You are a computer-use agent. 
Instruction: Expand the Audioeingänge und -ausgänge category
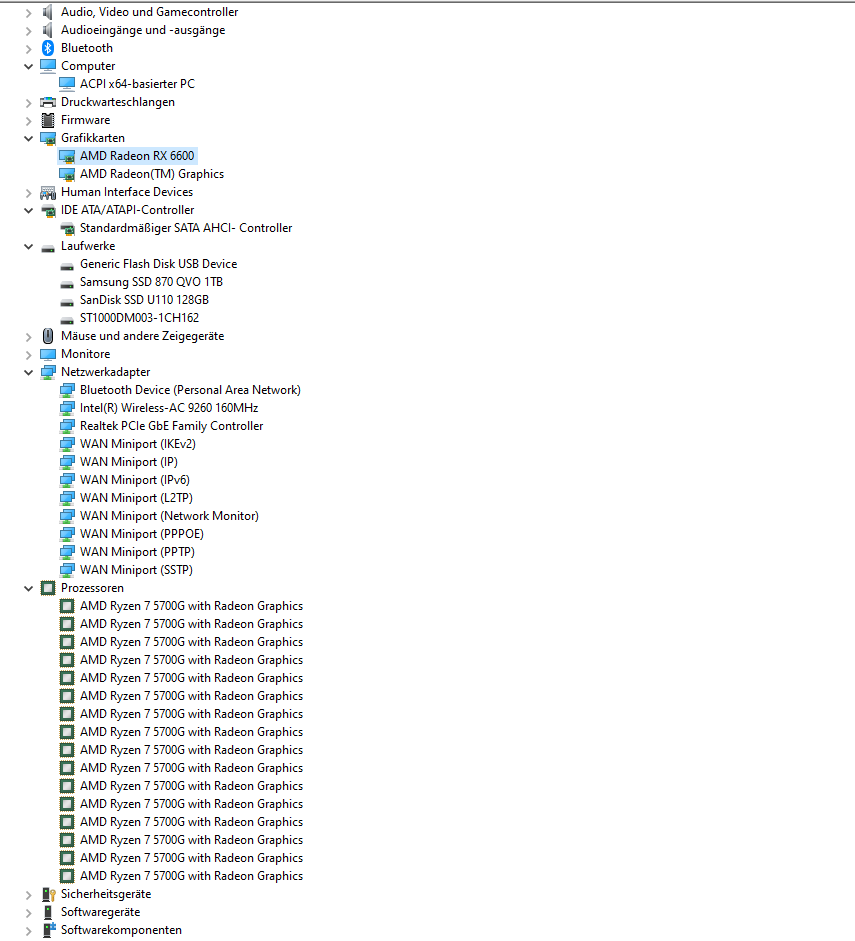tap(28, 31)
